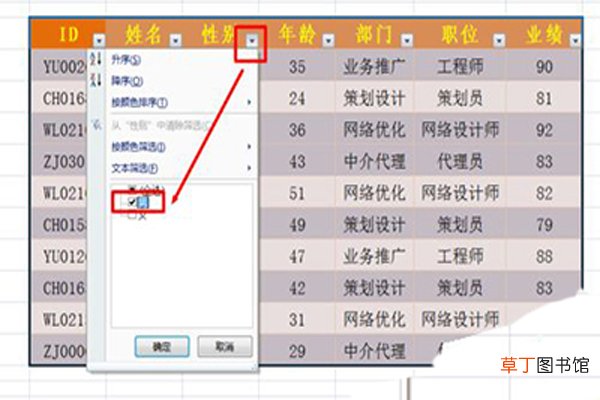Click the 姓名 header cell
Image resolution: width=600 pixels, height=400 pixels.
(143, 34)
